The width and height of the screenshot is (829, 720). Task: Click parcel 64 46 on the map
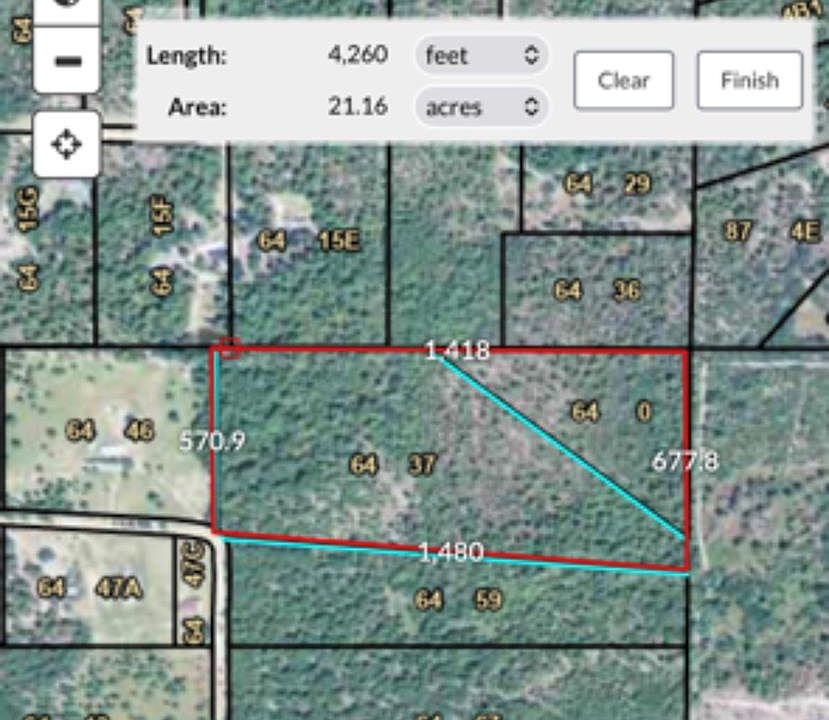pyautogui.click(x=109, y=431)
